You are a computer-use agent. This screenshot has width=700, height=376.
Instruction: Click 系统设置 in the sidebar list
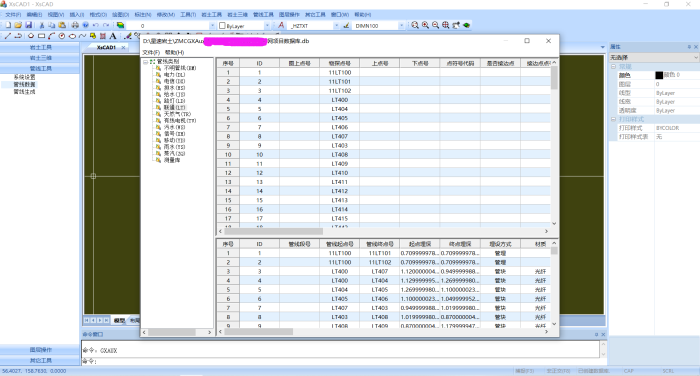click(24, 77)
